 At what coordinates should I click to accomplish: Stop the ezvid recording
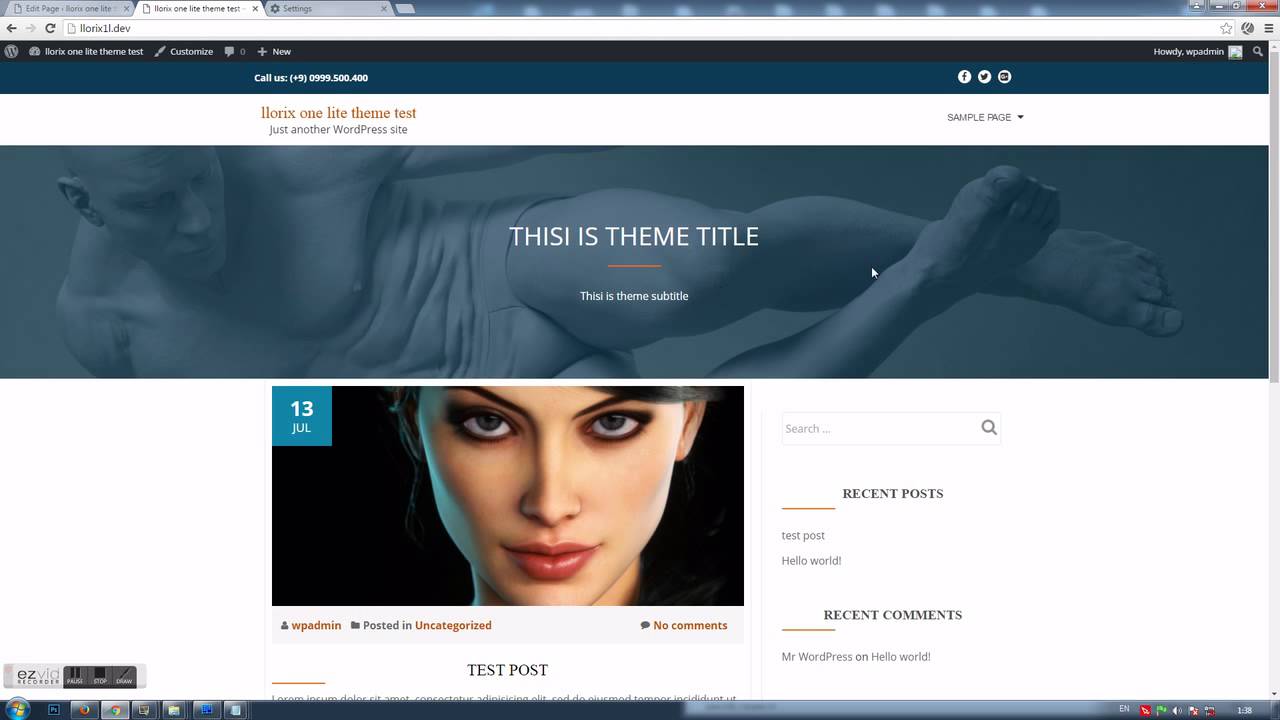click(x=100, y=676)
